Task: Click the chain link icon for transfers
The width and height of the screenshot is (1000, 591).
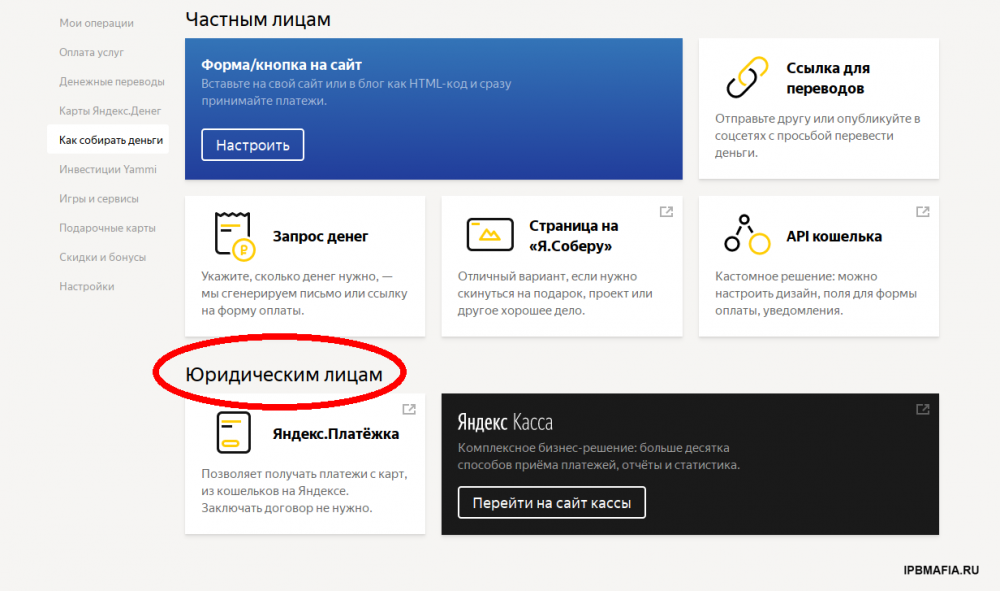Action: pos(747,77)
